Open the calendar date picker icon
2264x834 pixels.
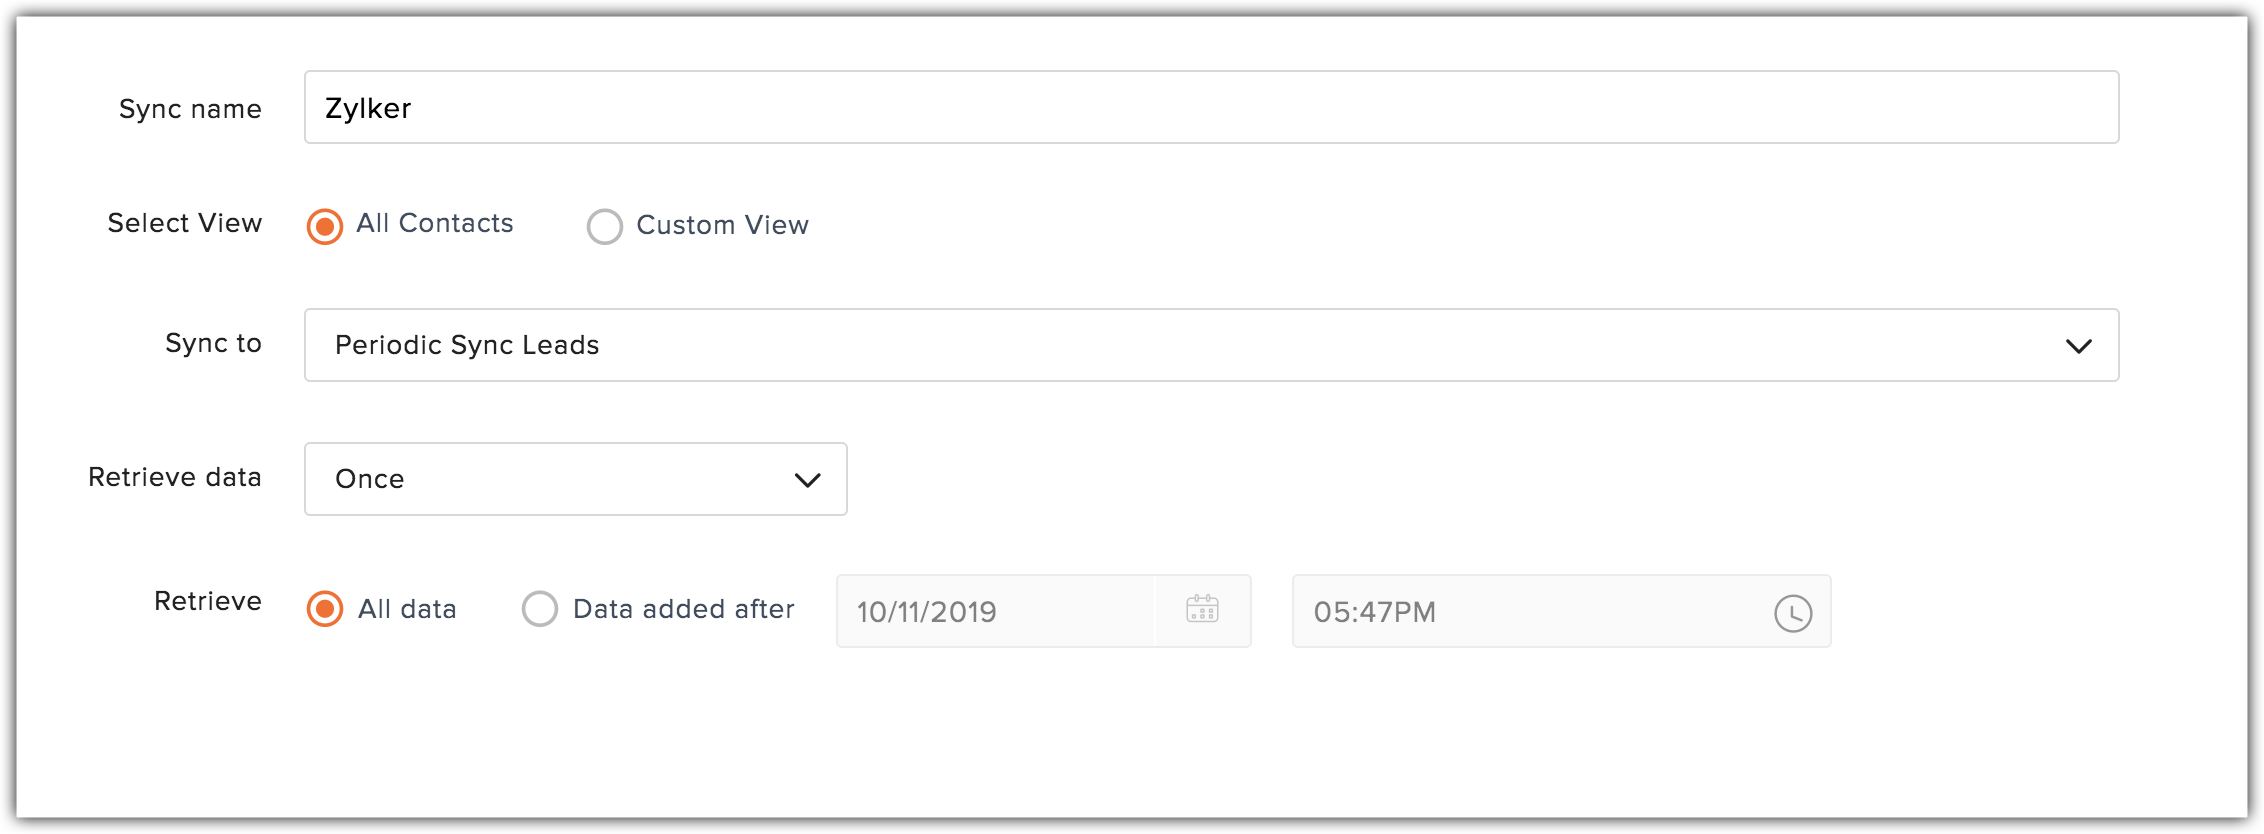(x=1202, y=609)
